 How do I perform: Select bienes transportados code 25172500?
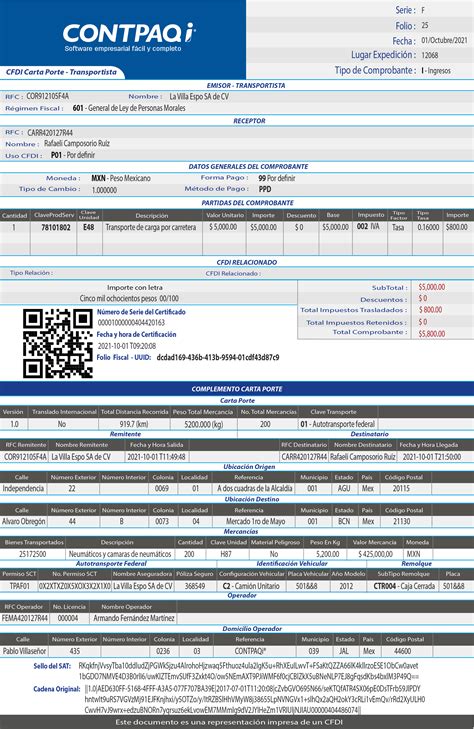(x=33, y=554)
